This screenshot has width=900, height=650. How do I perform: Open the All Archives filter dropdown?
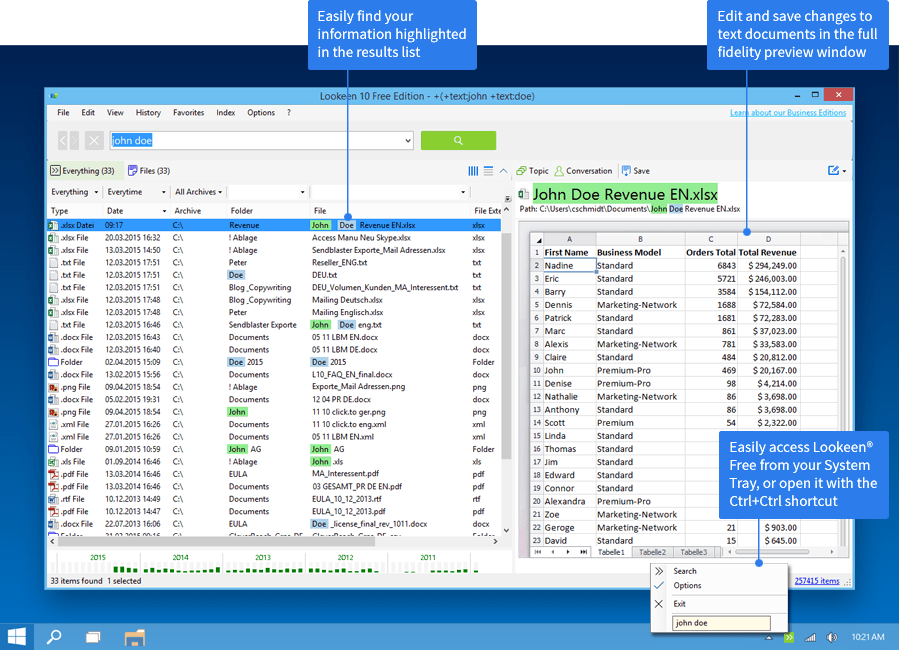pyautogui.click(x=198, y=192)
